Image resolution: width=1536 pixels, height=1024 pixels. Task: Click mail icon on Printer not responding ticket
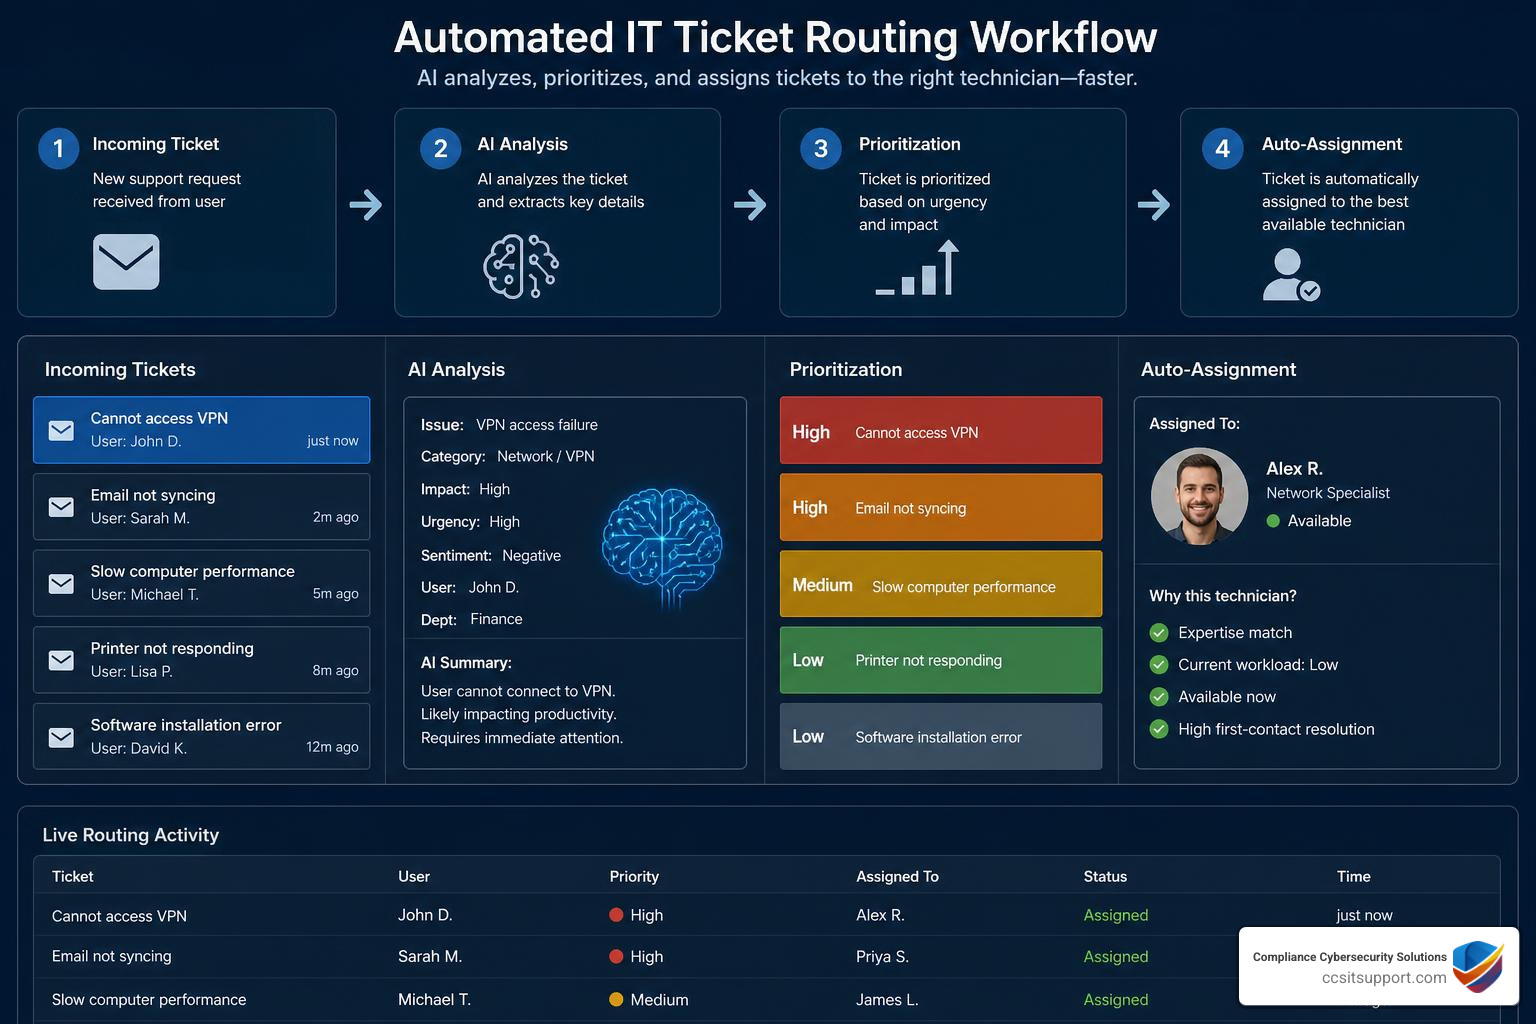tap(61, 661)
